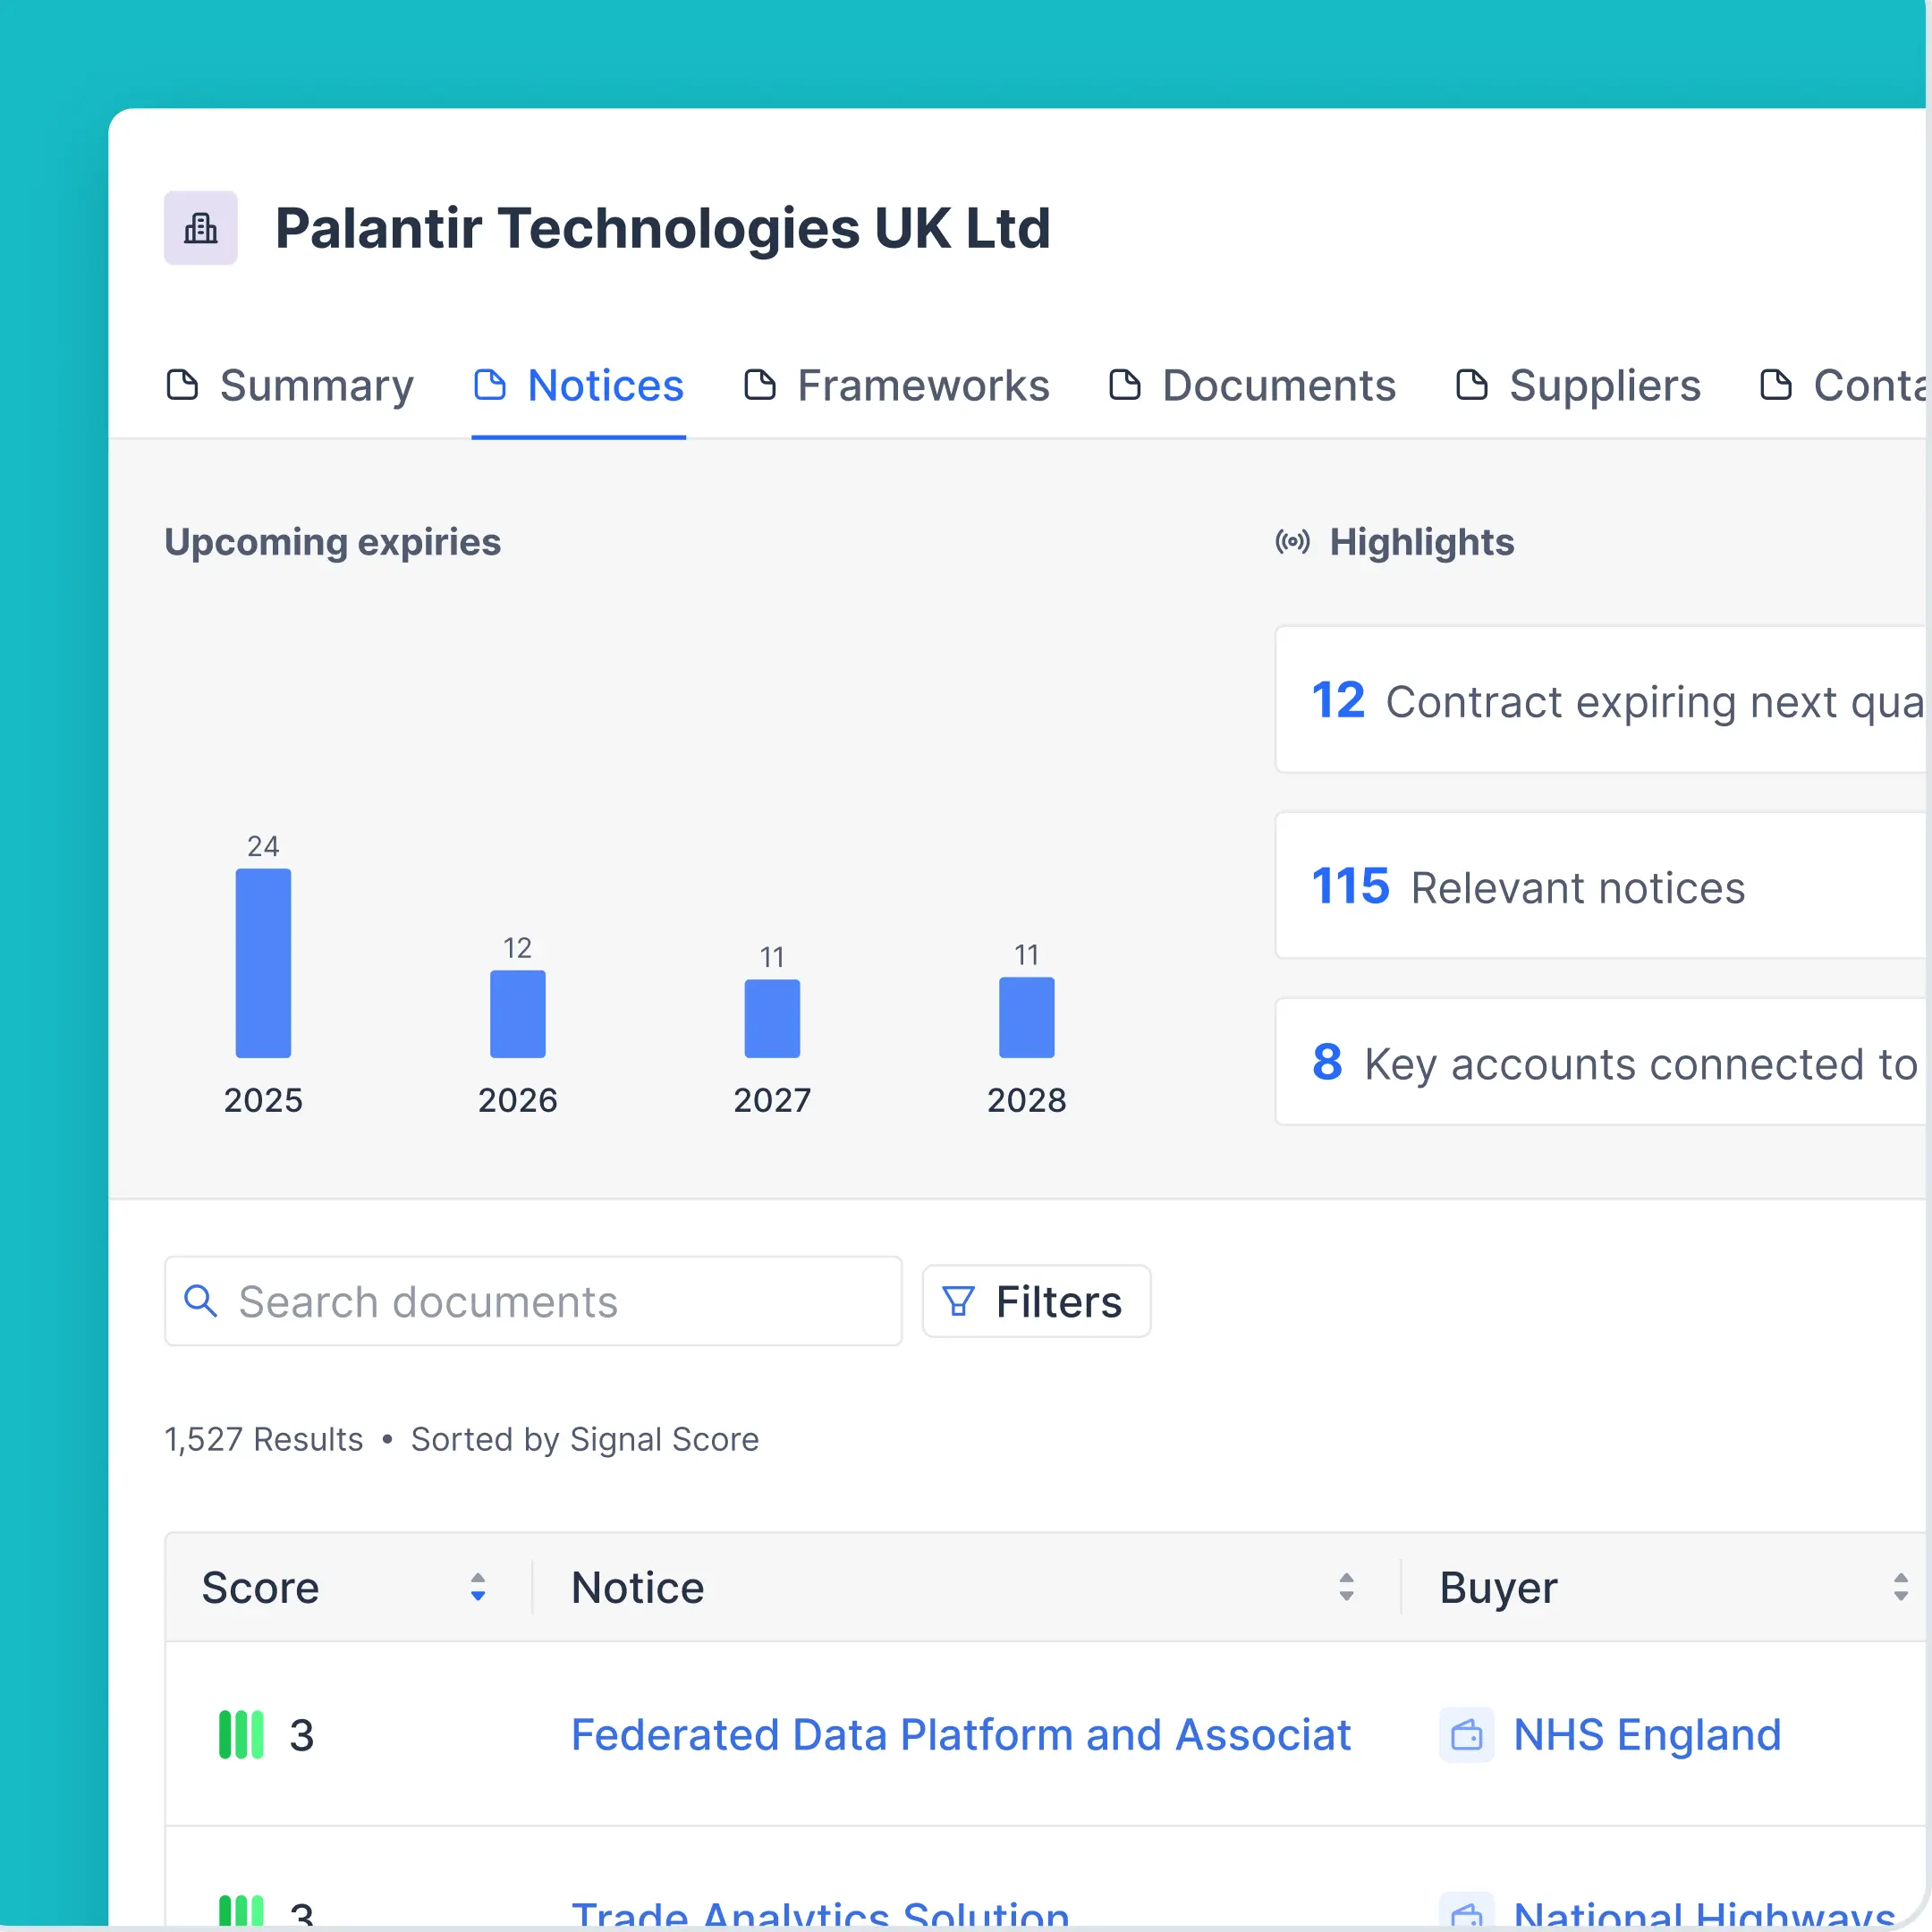
Task: Open the Summary tab
Action: (x=290, y=386)
